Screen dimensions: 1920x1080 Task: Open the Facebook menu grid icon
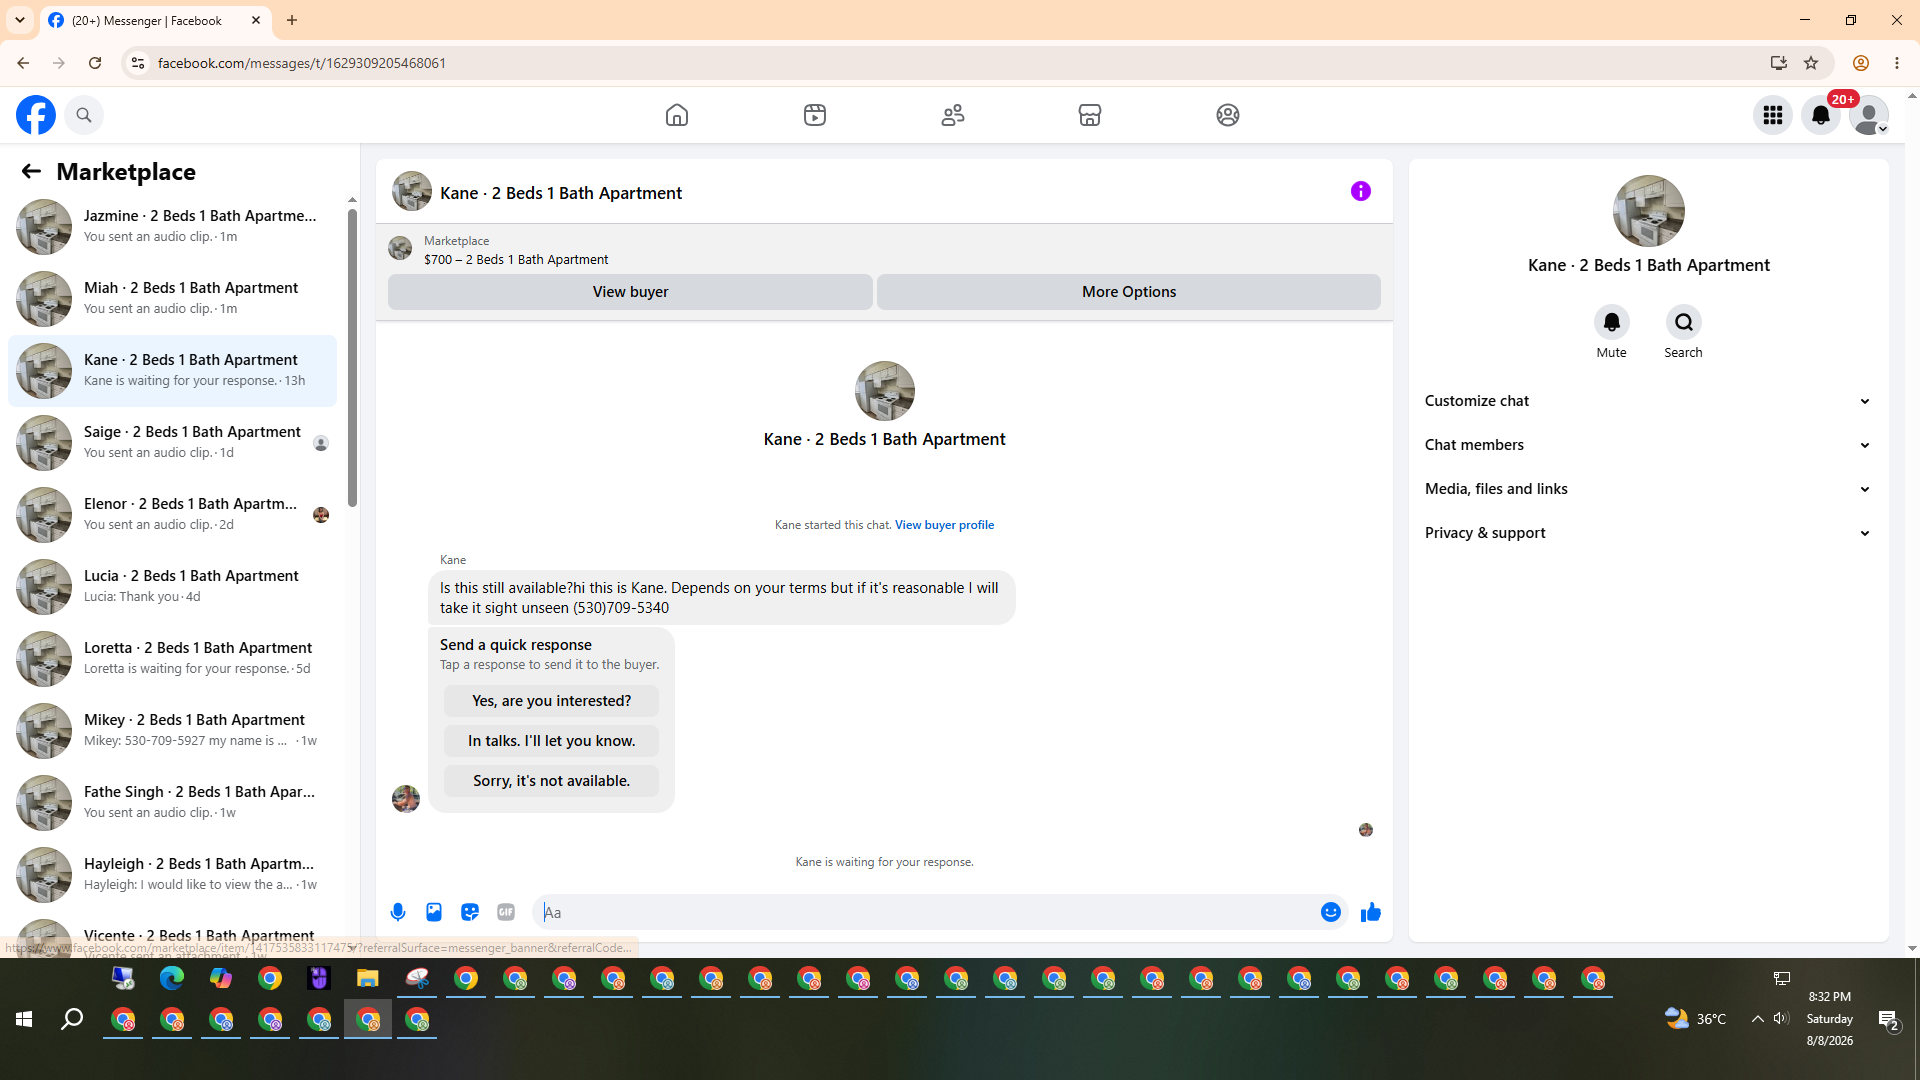tap(1773, 115)
